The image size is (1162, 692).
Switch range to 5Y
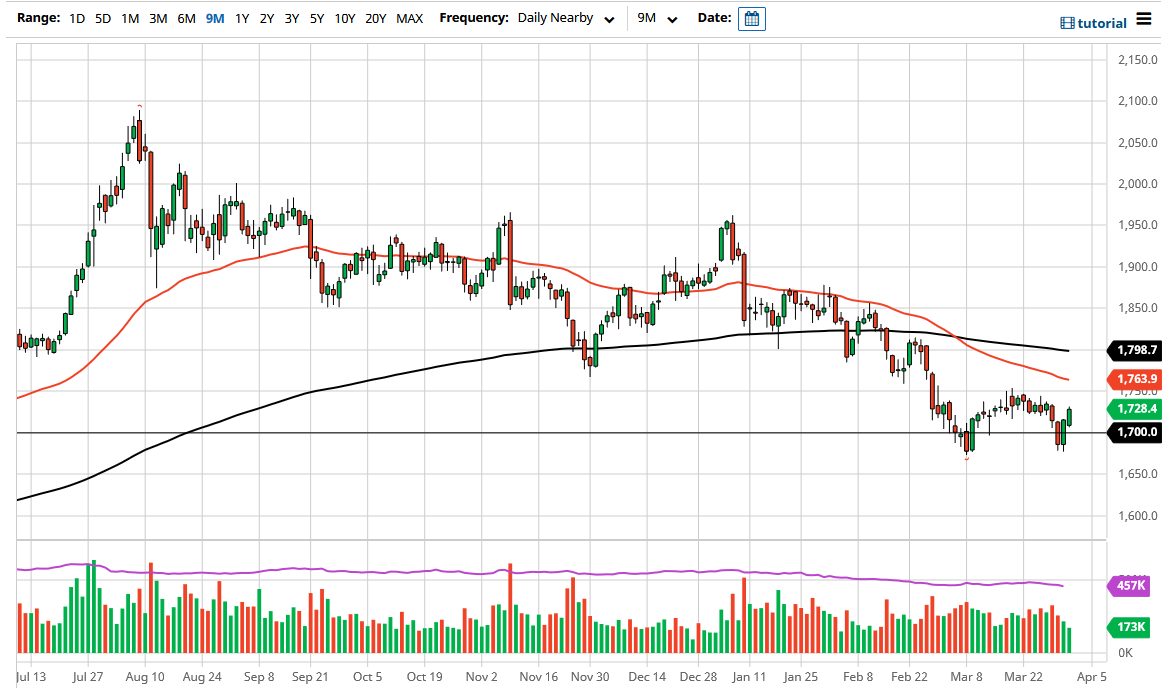[317, 19]
